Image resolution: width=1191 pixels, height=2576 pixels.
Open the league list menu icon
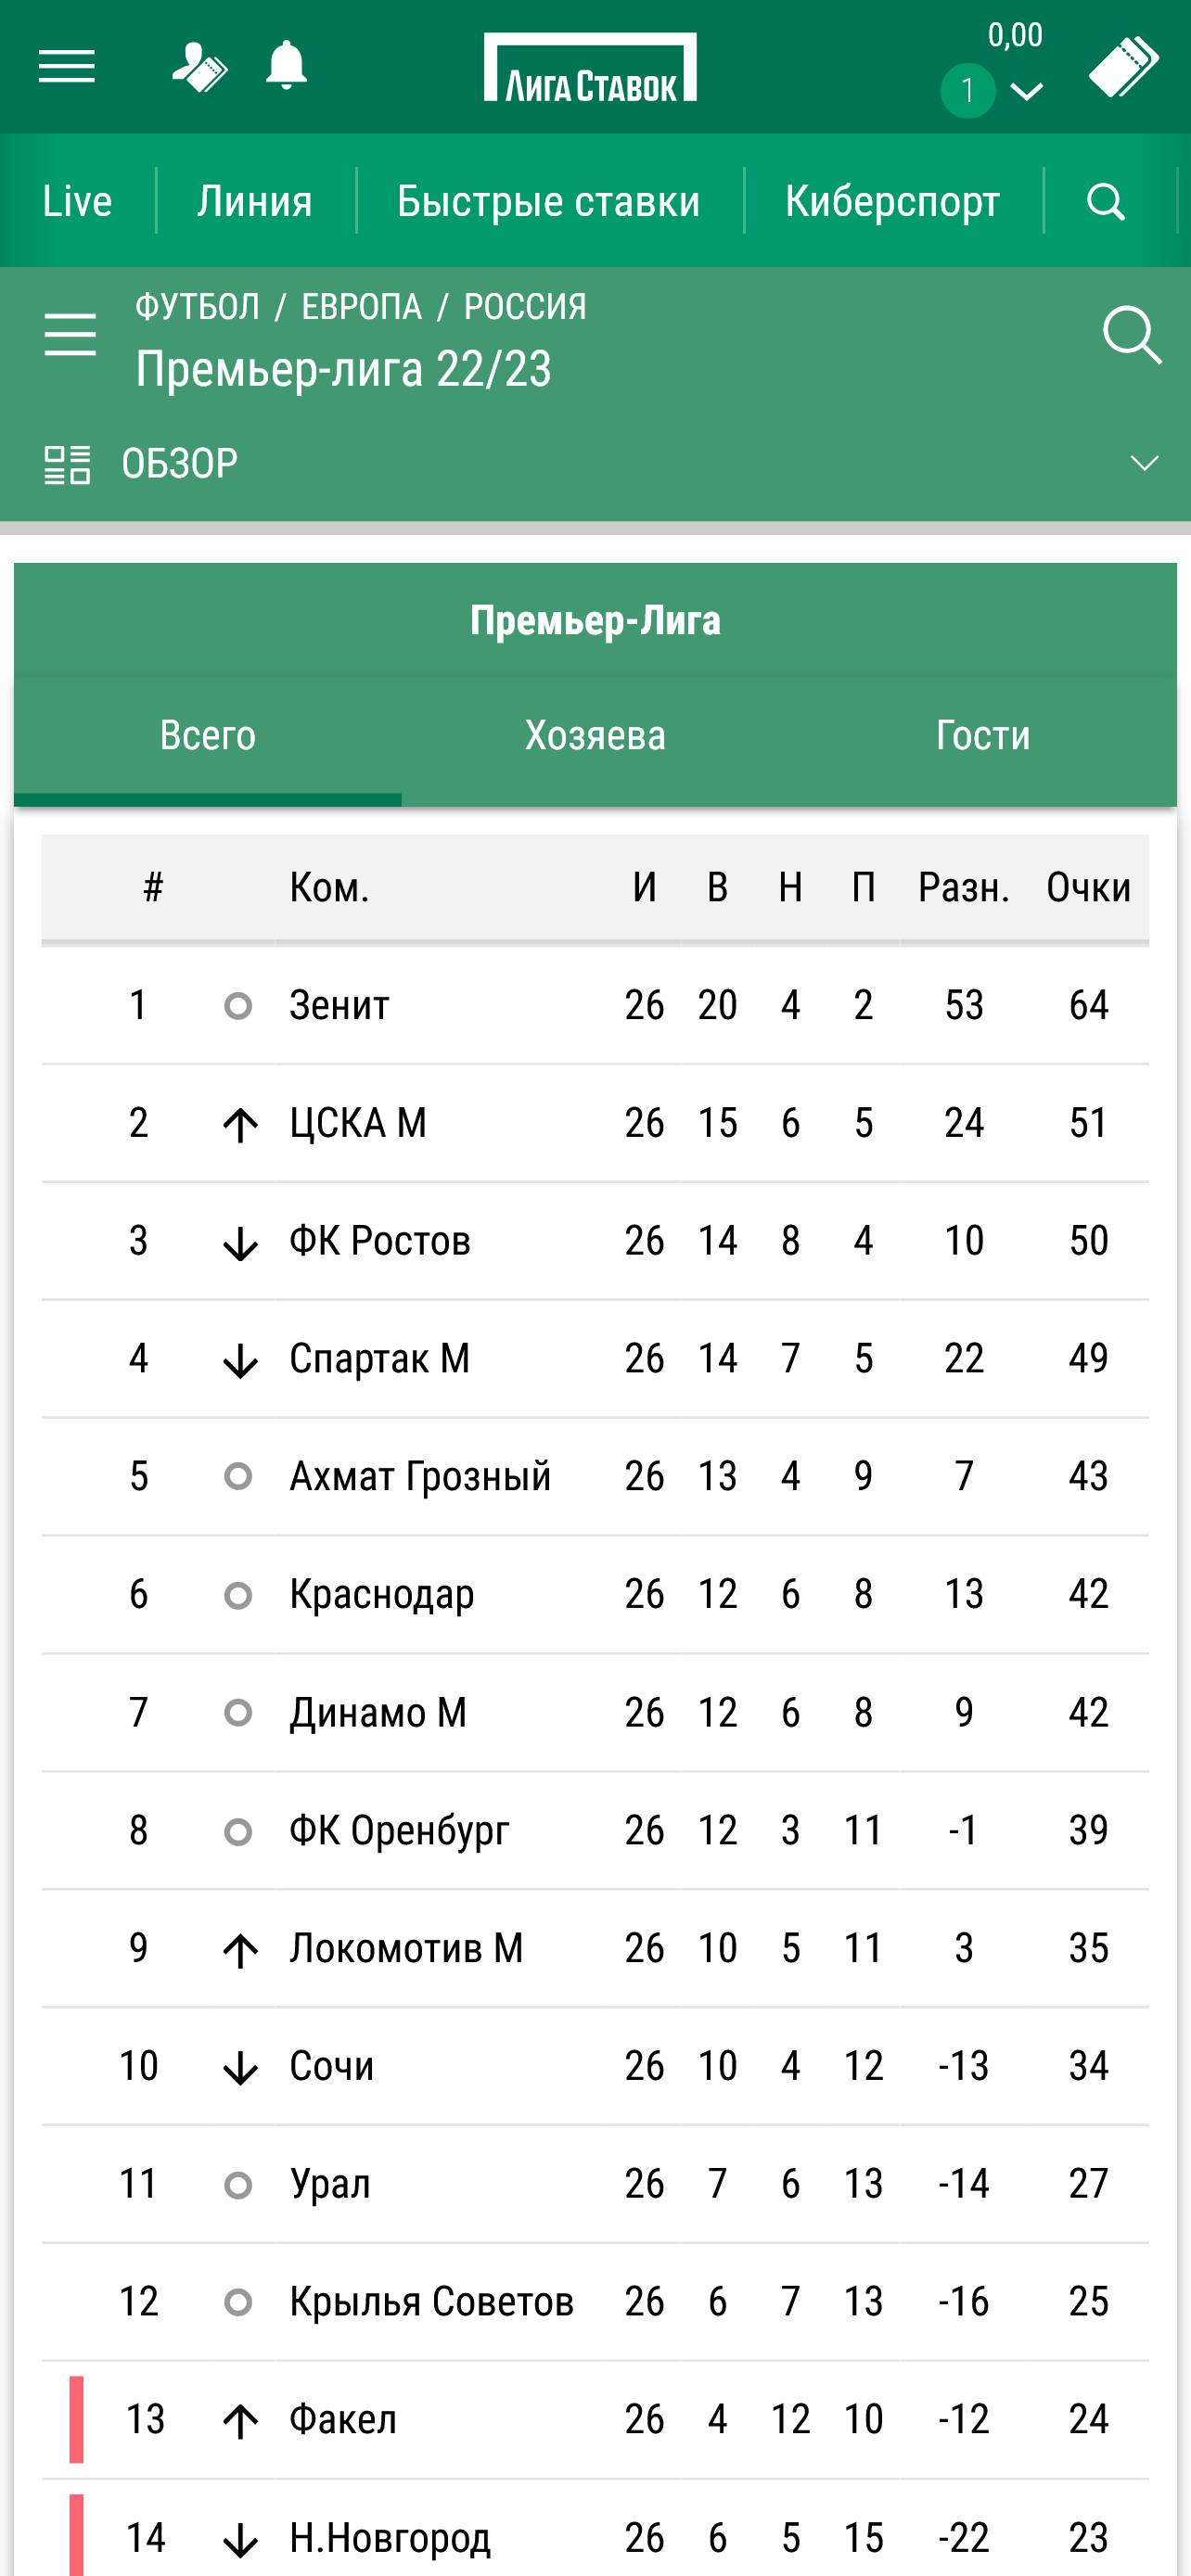[70, 334]
